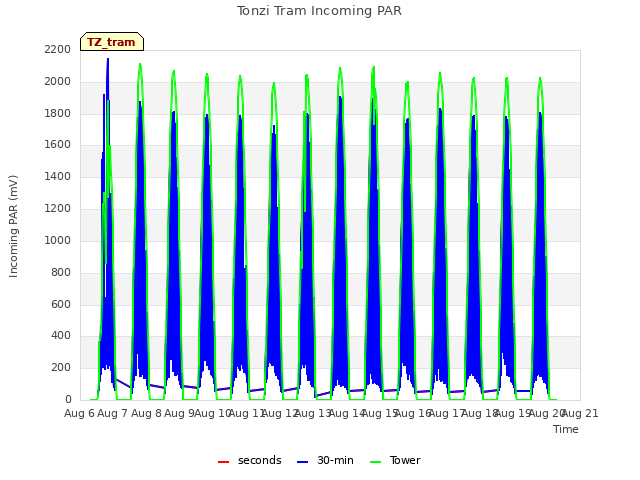Click the 600 y-axis tick label

pyautogui.click(x=61, y=304)
